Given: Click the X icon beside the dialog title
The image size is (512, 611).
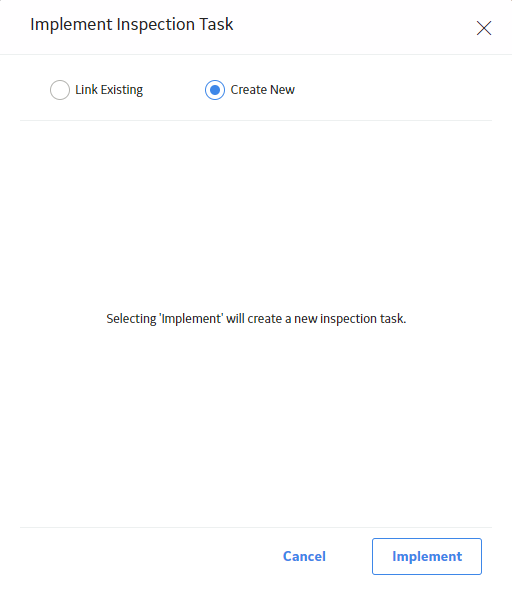Looking at the screenshot, I should click(x=484, y=28).
